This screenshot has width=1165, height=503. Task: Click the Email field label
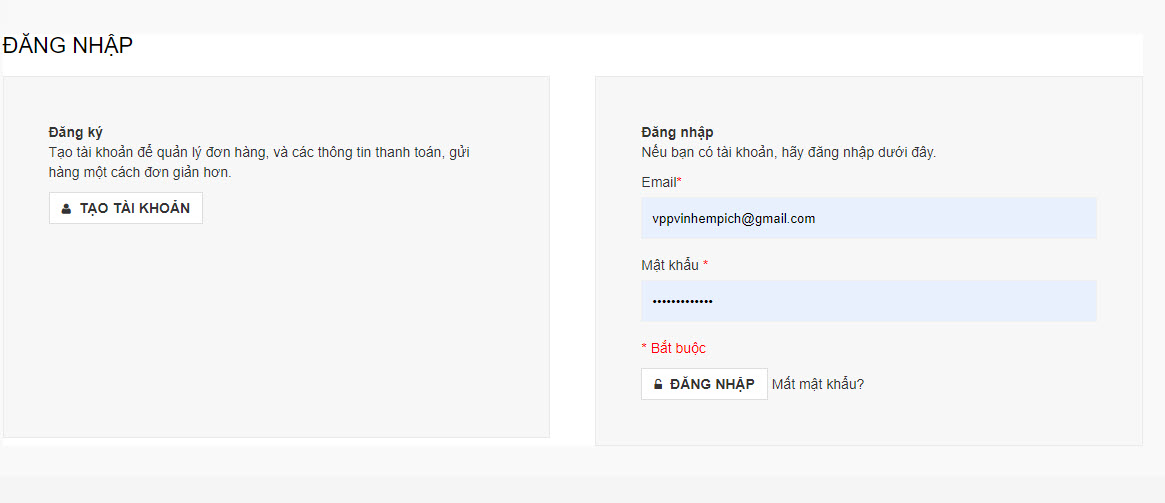(x=658, y=182)
